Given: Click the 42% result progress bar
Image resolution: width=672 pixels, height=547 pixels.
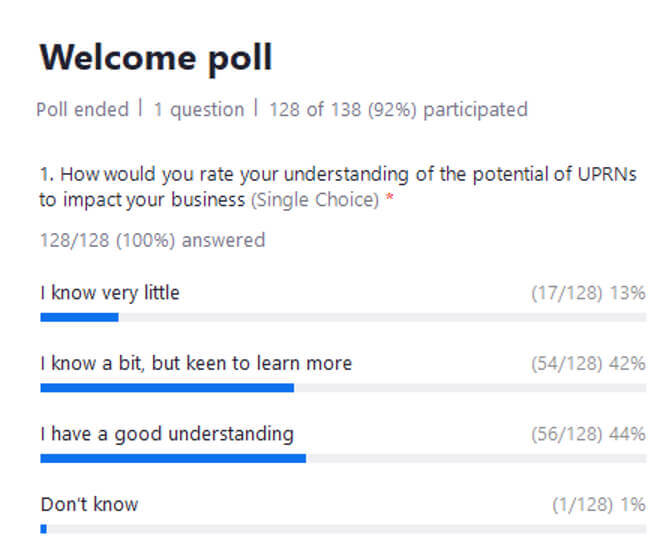Looking at the screenshot, I should tap(343, 388).
